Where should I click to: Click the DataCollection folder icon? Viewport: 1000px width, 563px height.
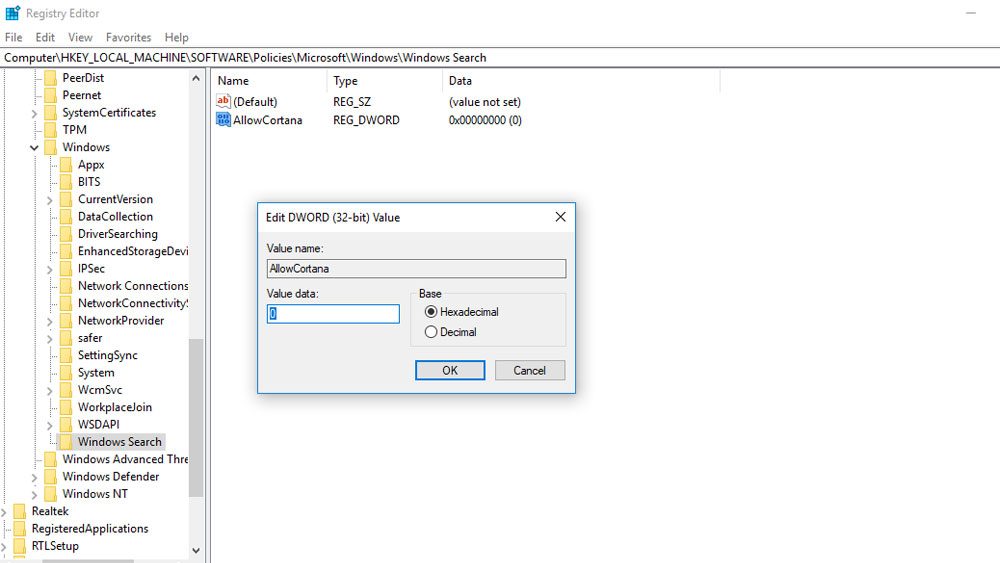coord(66,217)
